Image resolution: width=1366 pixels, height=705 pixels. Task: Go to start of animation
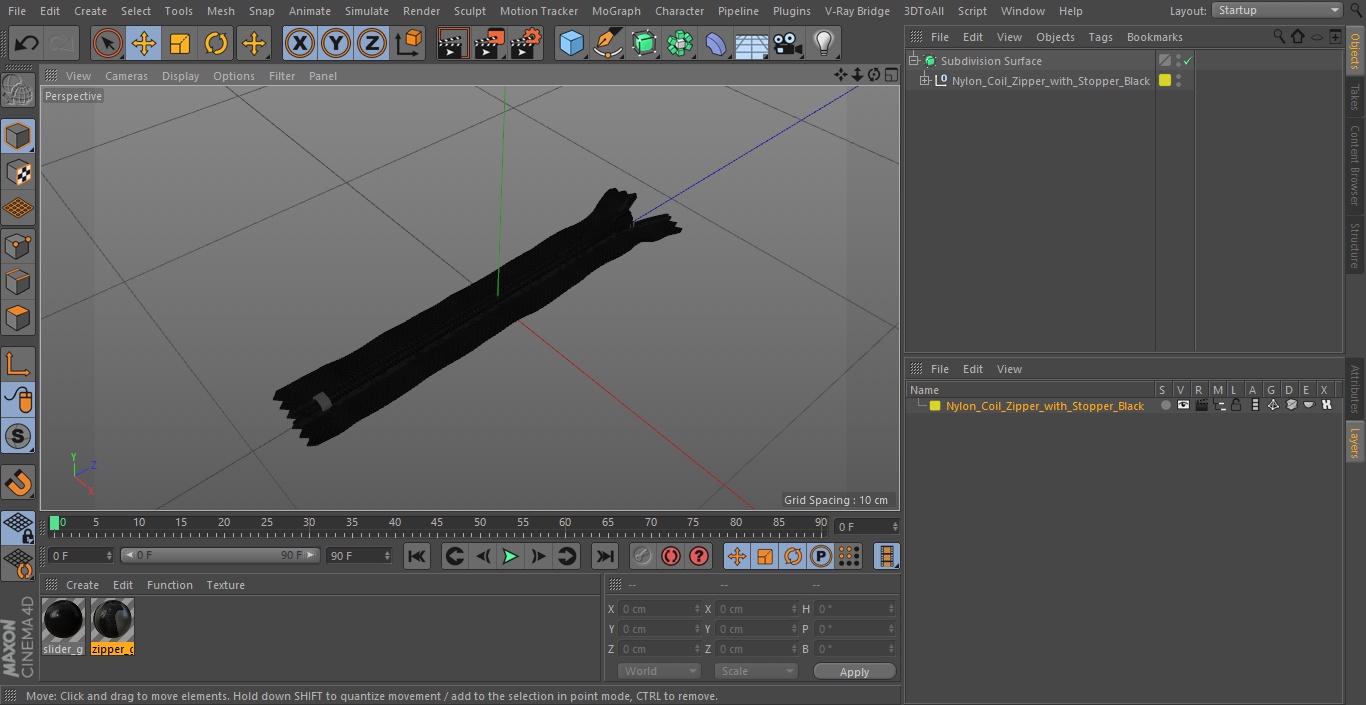pos(417,556)
